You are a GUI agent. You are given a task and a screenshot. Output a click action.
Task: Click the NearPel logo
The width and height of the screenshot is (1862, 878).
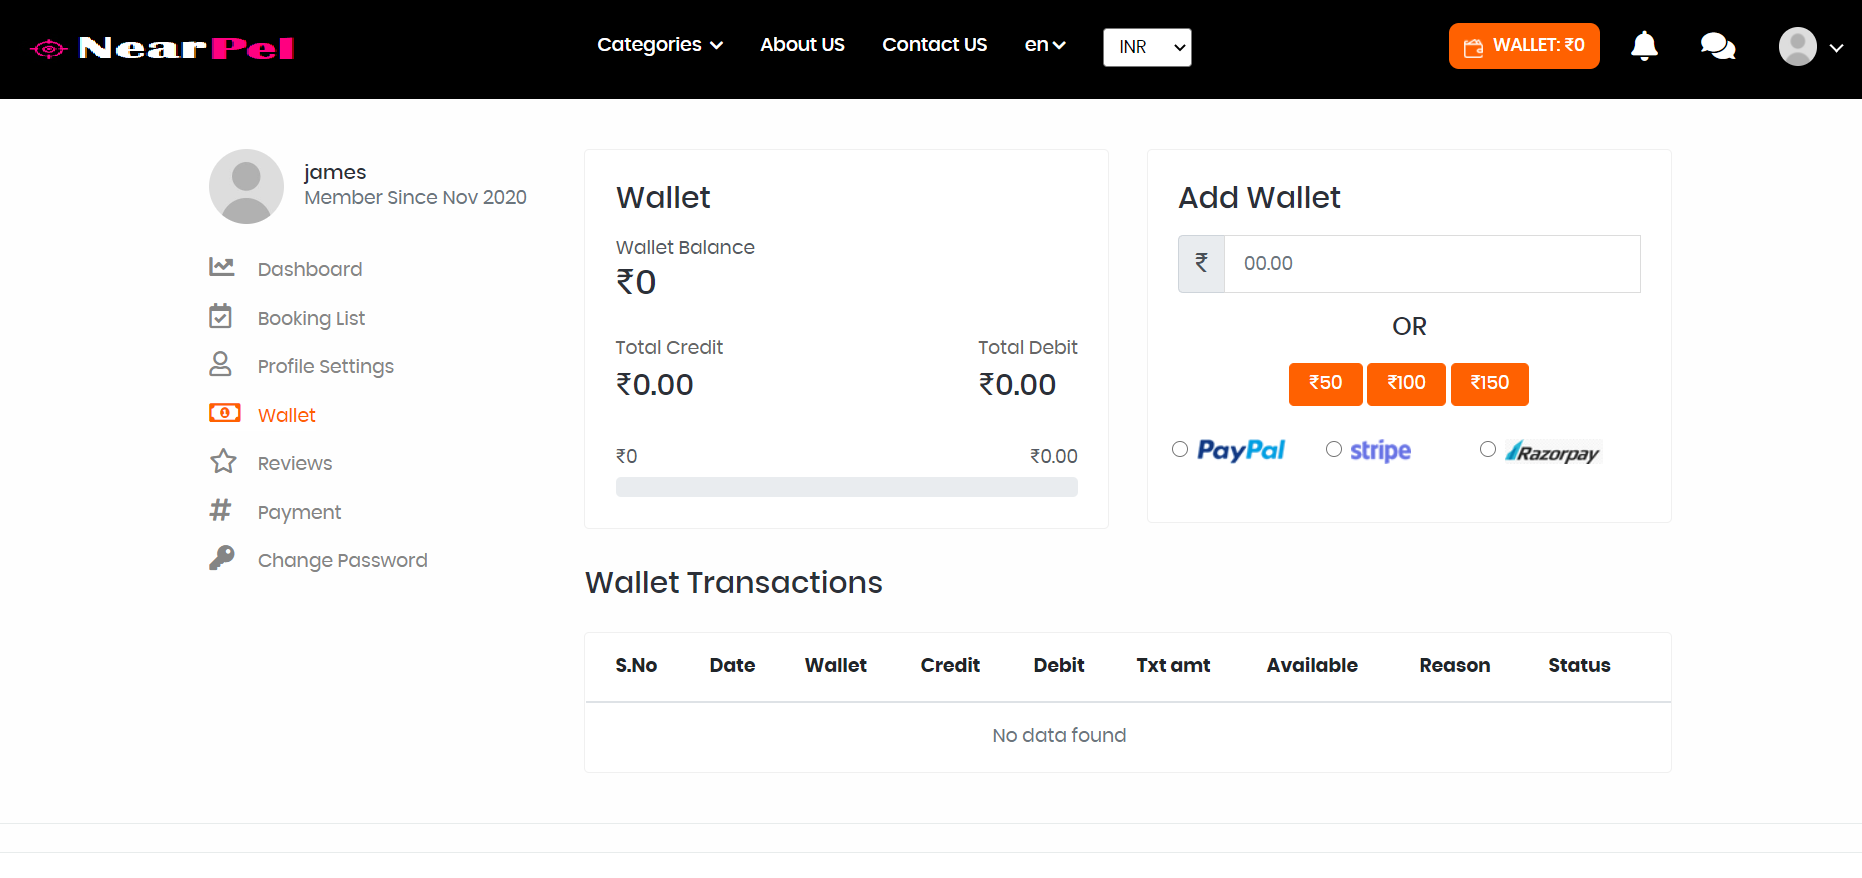pos(162,48)
